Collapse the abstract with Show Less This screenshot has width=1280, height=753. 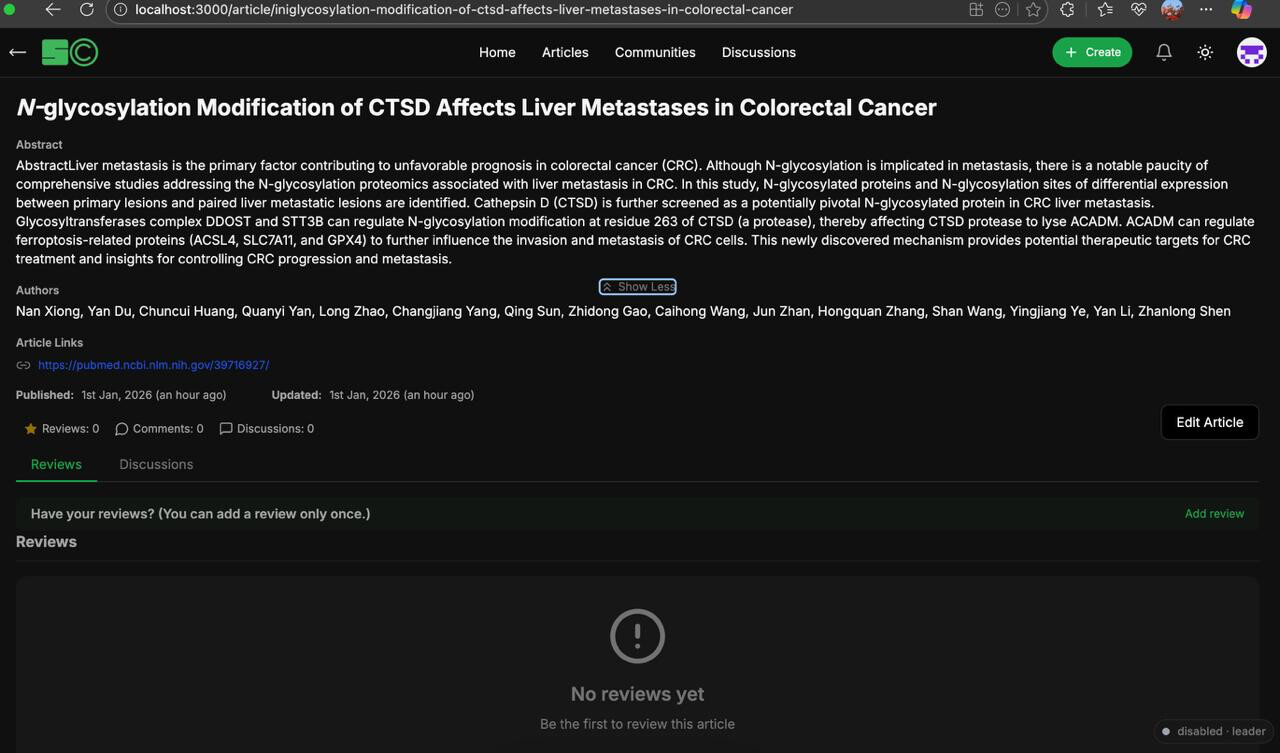point(638,287)
